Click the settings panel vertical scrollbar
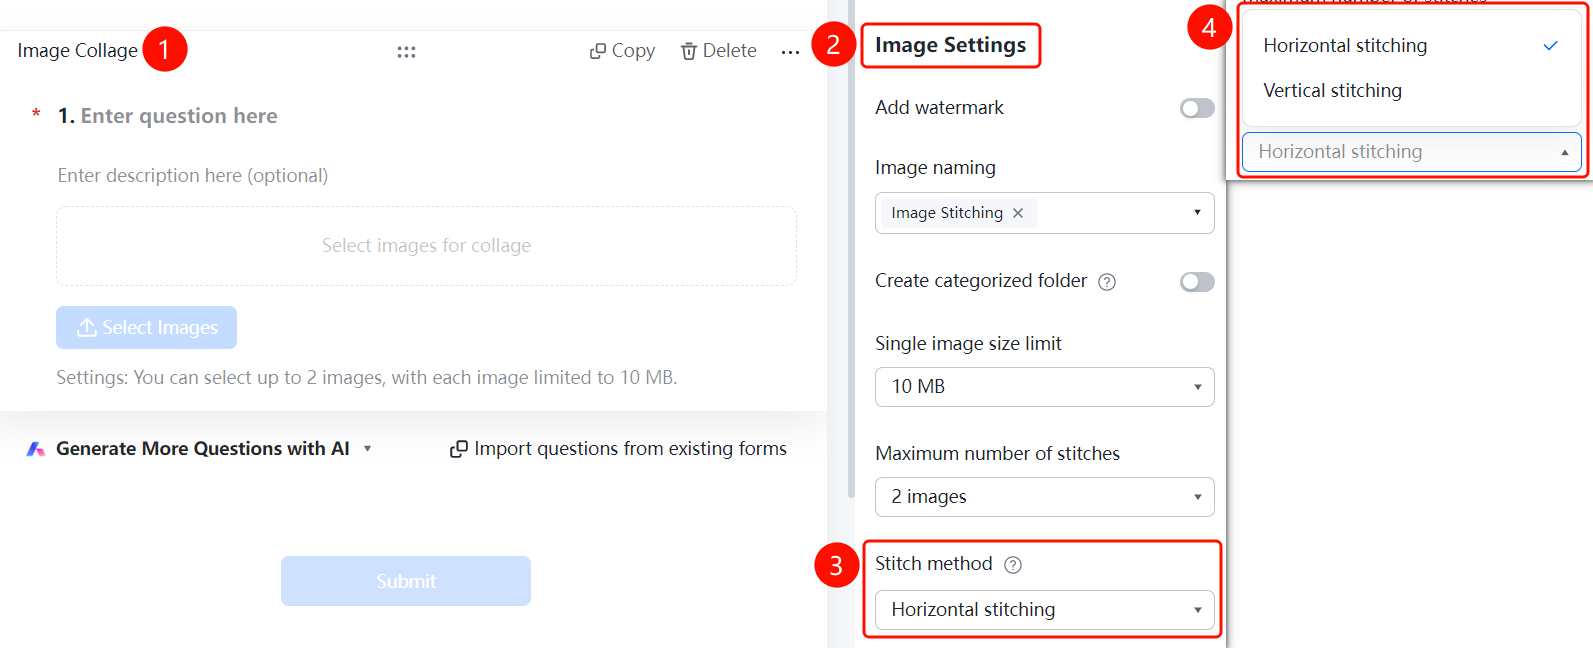 click(851, 250)
